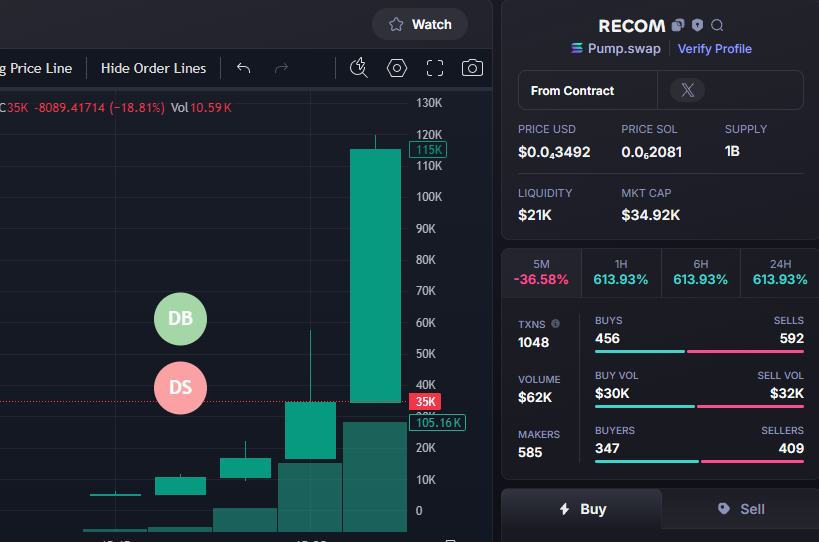The width and height of the screenshot is (819, 542).
Task: Click the Vol 10.59K indicator label
Action: click(201, 108)
